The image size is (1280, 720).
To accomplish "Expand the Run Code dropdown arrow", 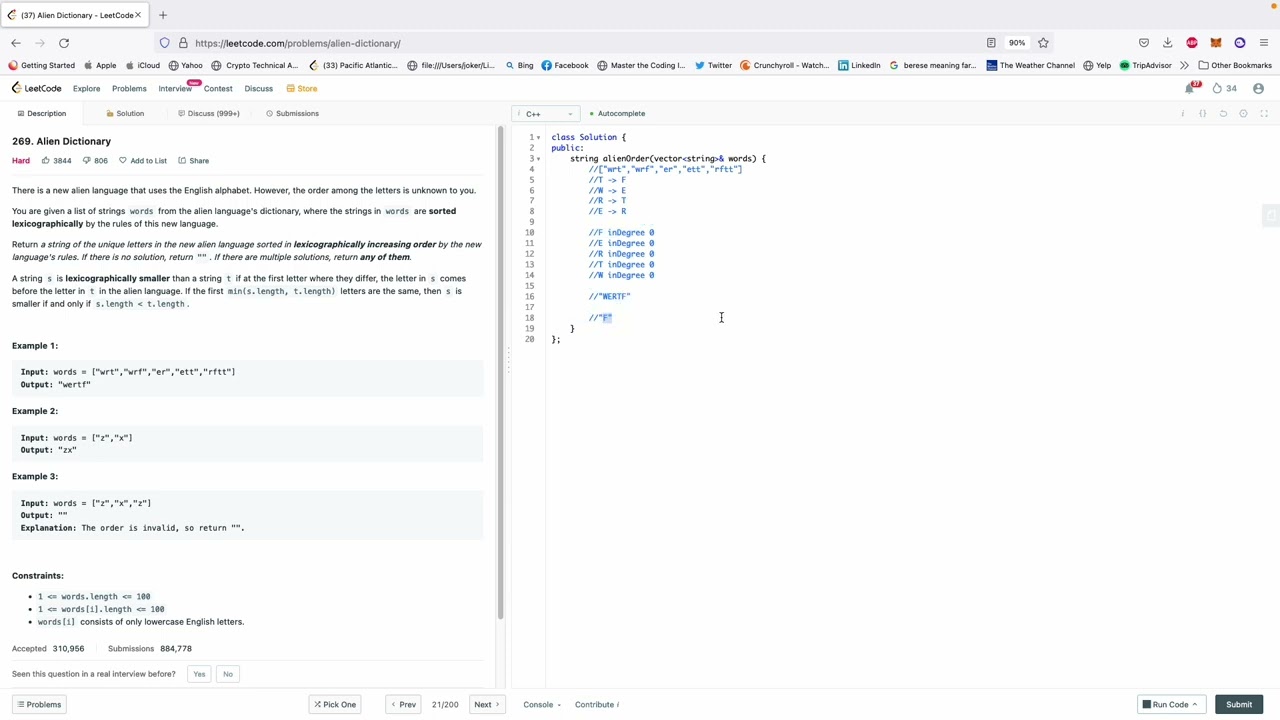I will point(1194,704).
